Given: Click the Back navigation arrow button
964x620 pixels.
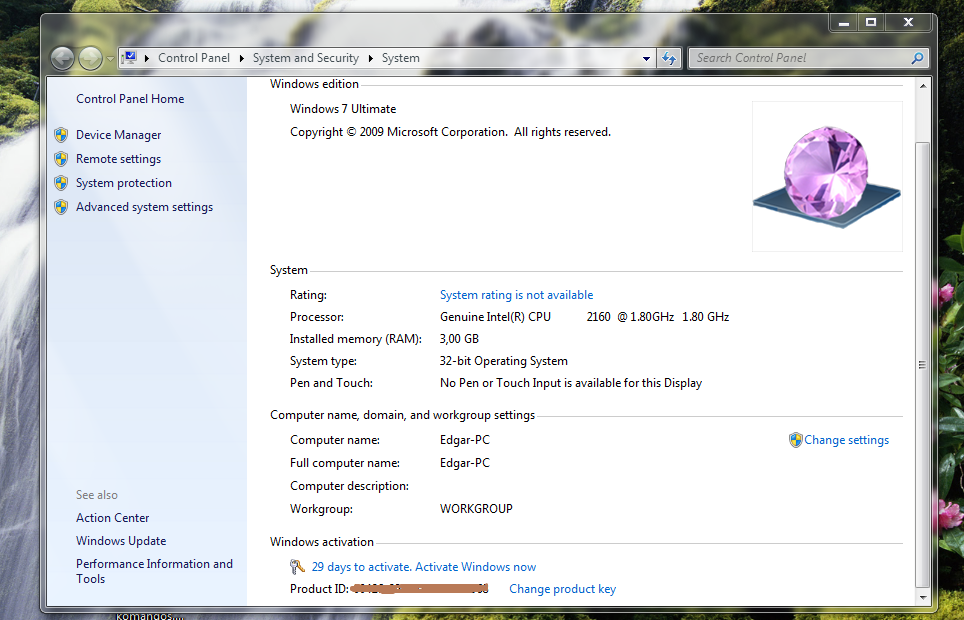Looking at the screenshot, I should coord(62,58).
